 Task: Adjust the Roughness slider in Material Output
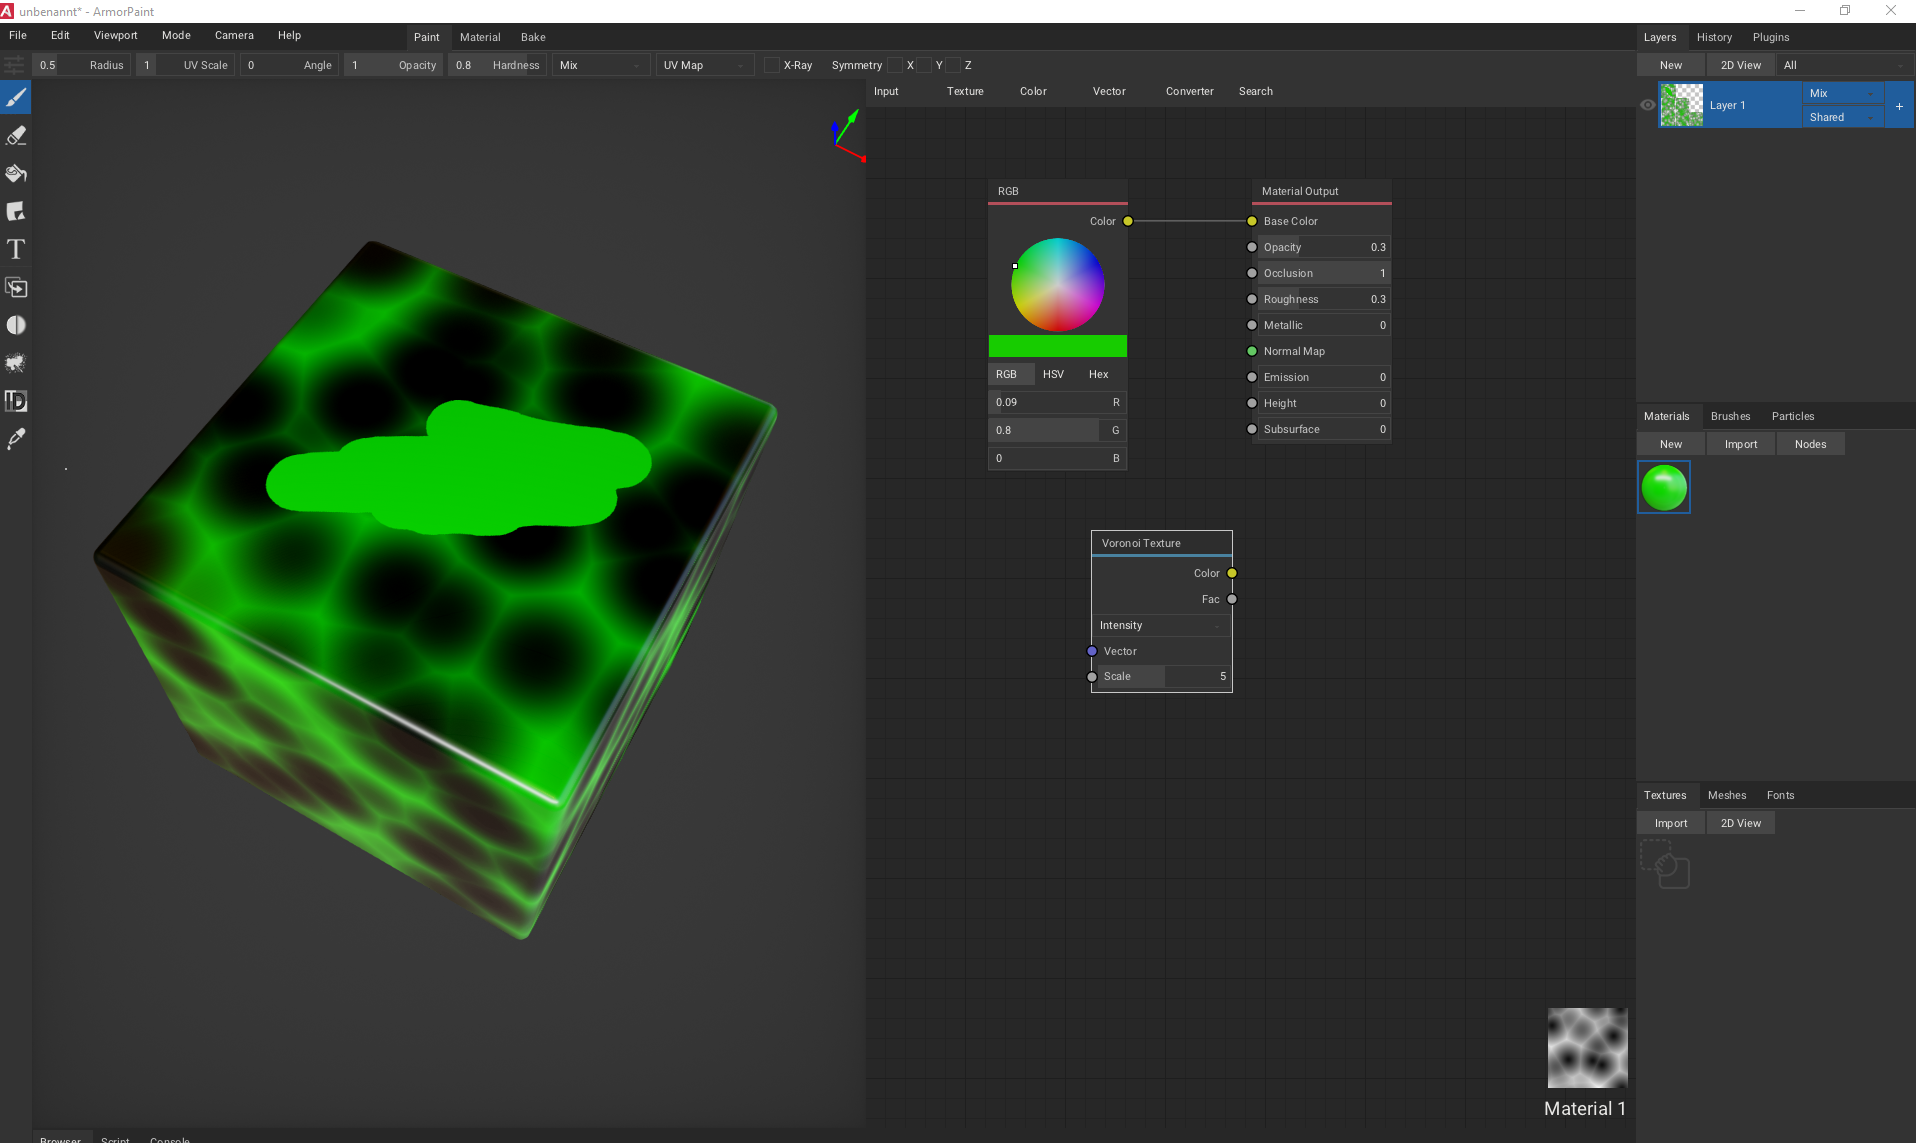[1323, 300]
